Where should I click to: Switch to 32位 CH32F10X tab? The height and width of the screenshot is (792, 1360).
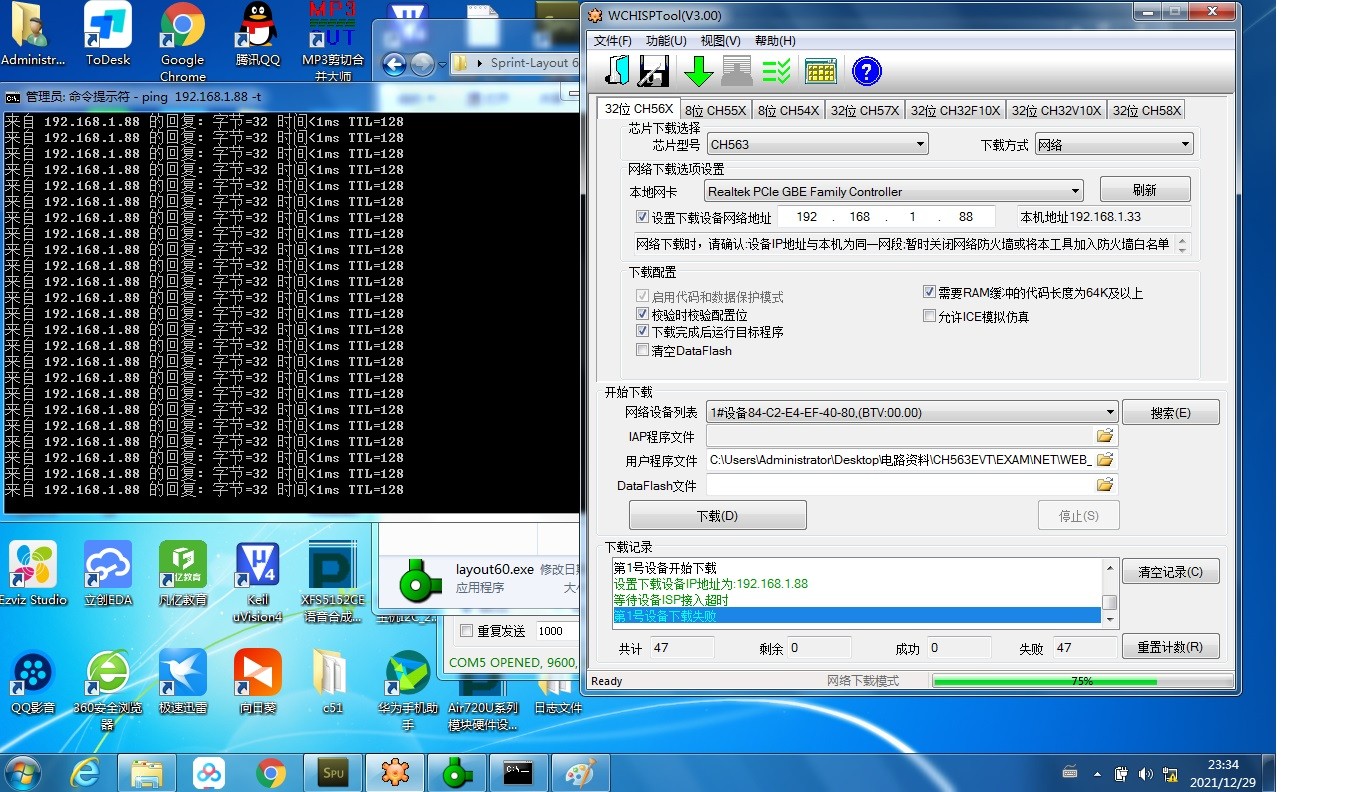(x=955, y=110)
